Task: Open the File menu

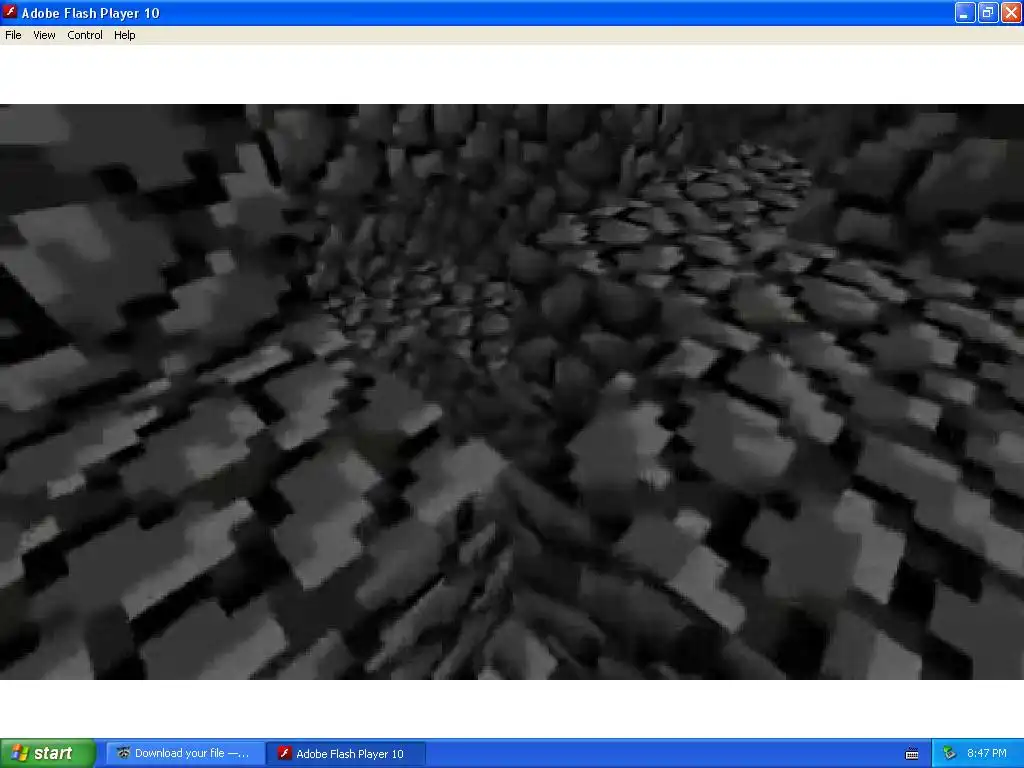Action: 13,35
